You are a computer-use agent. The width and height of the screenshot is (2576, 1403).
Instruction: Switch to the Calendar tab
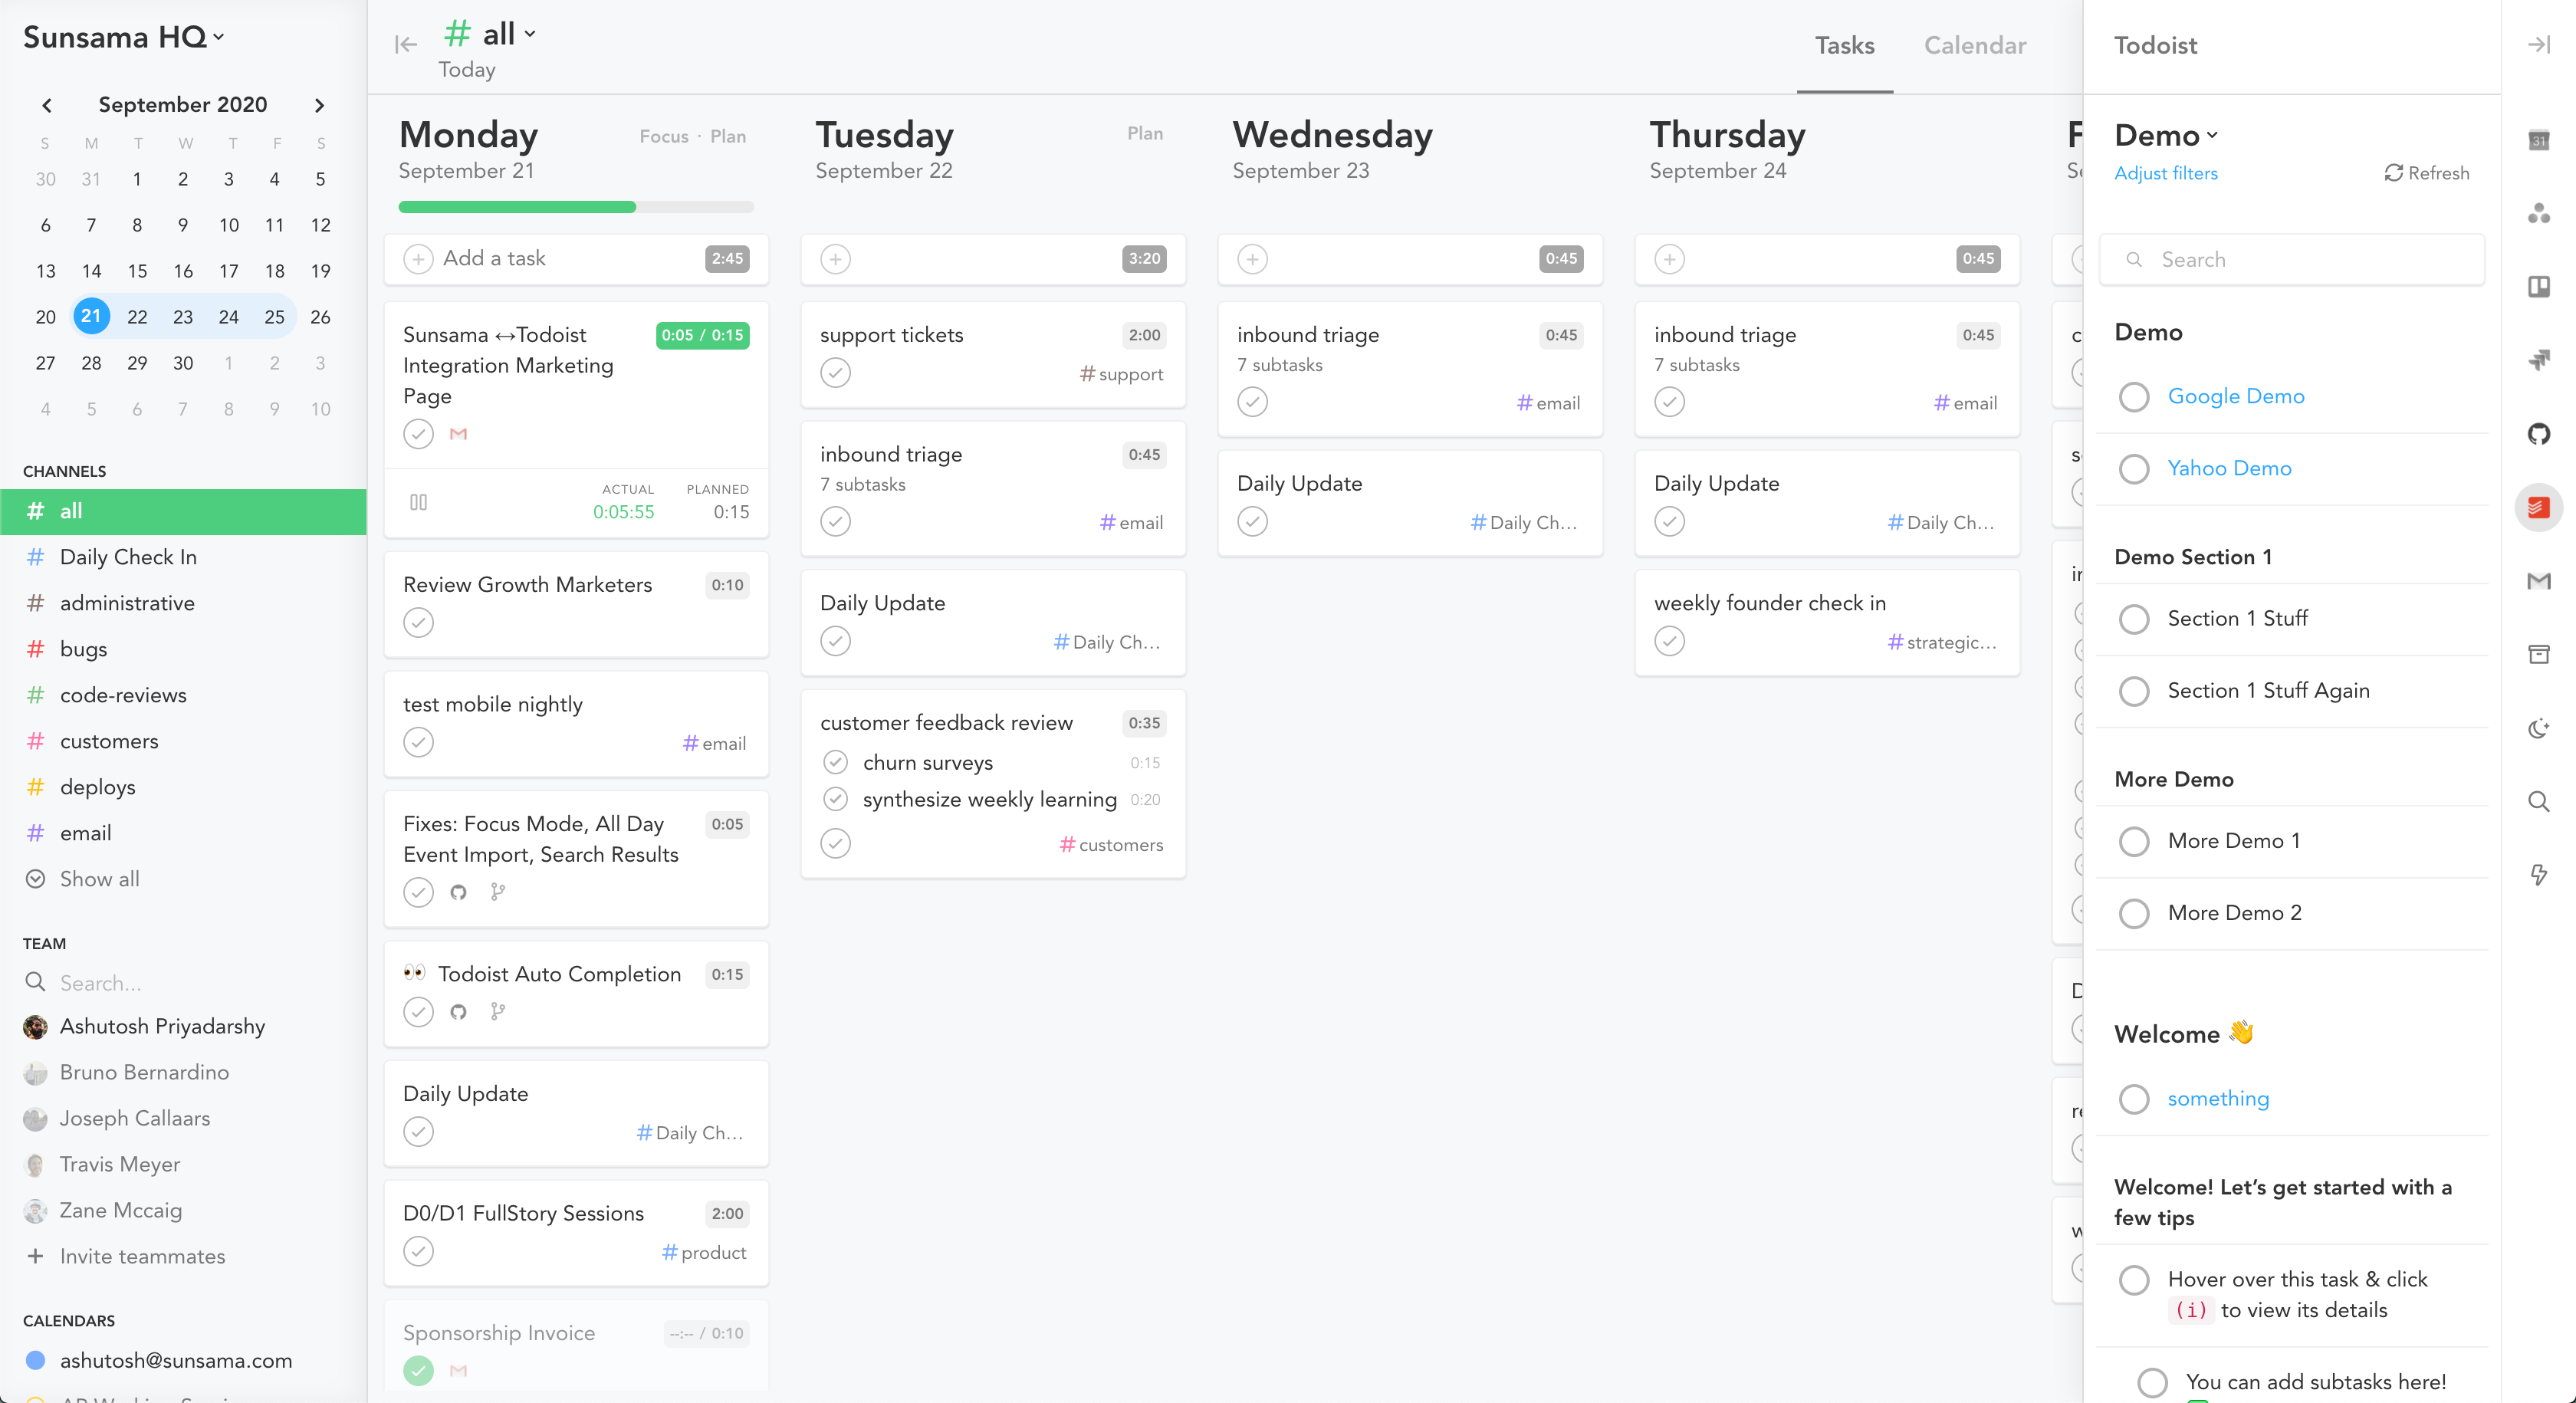click(x=1975, y=45)
